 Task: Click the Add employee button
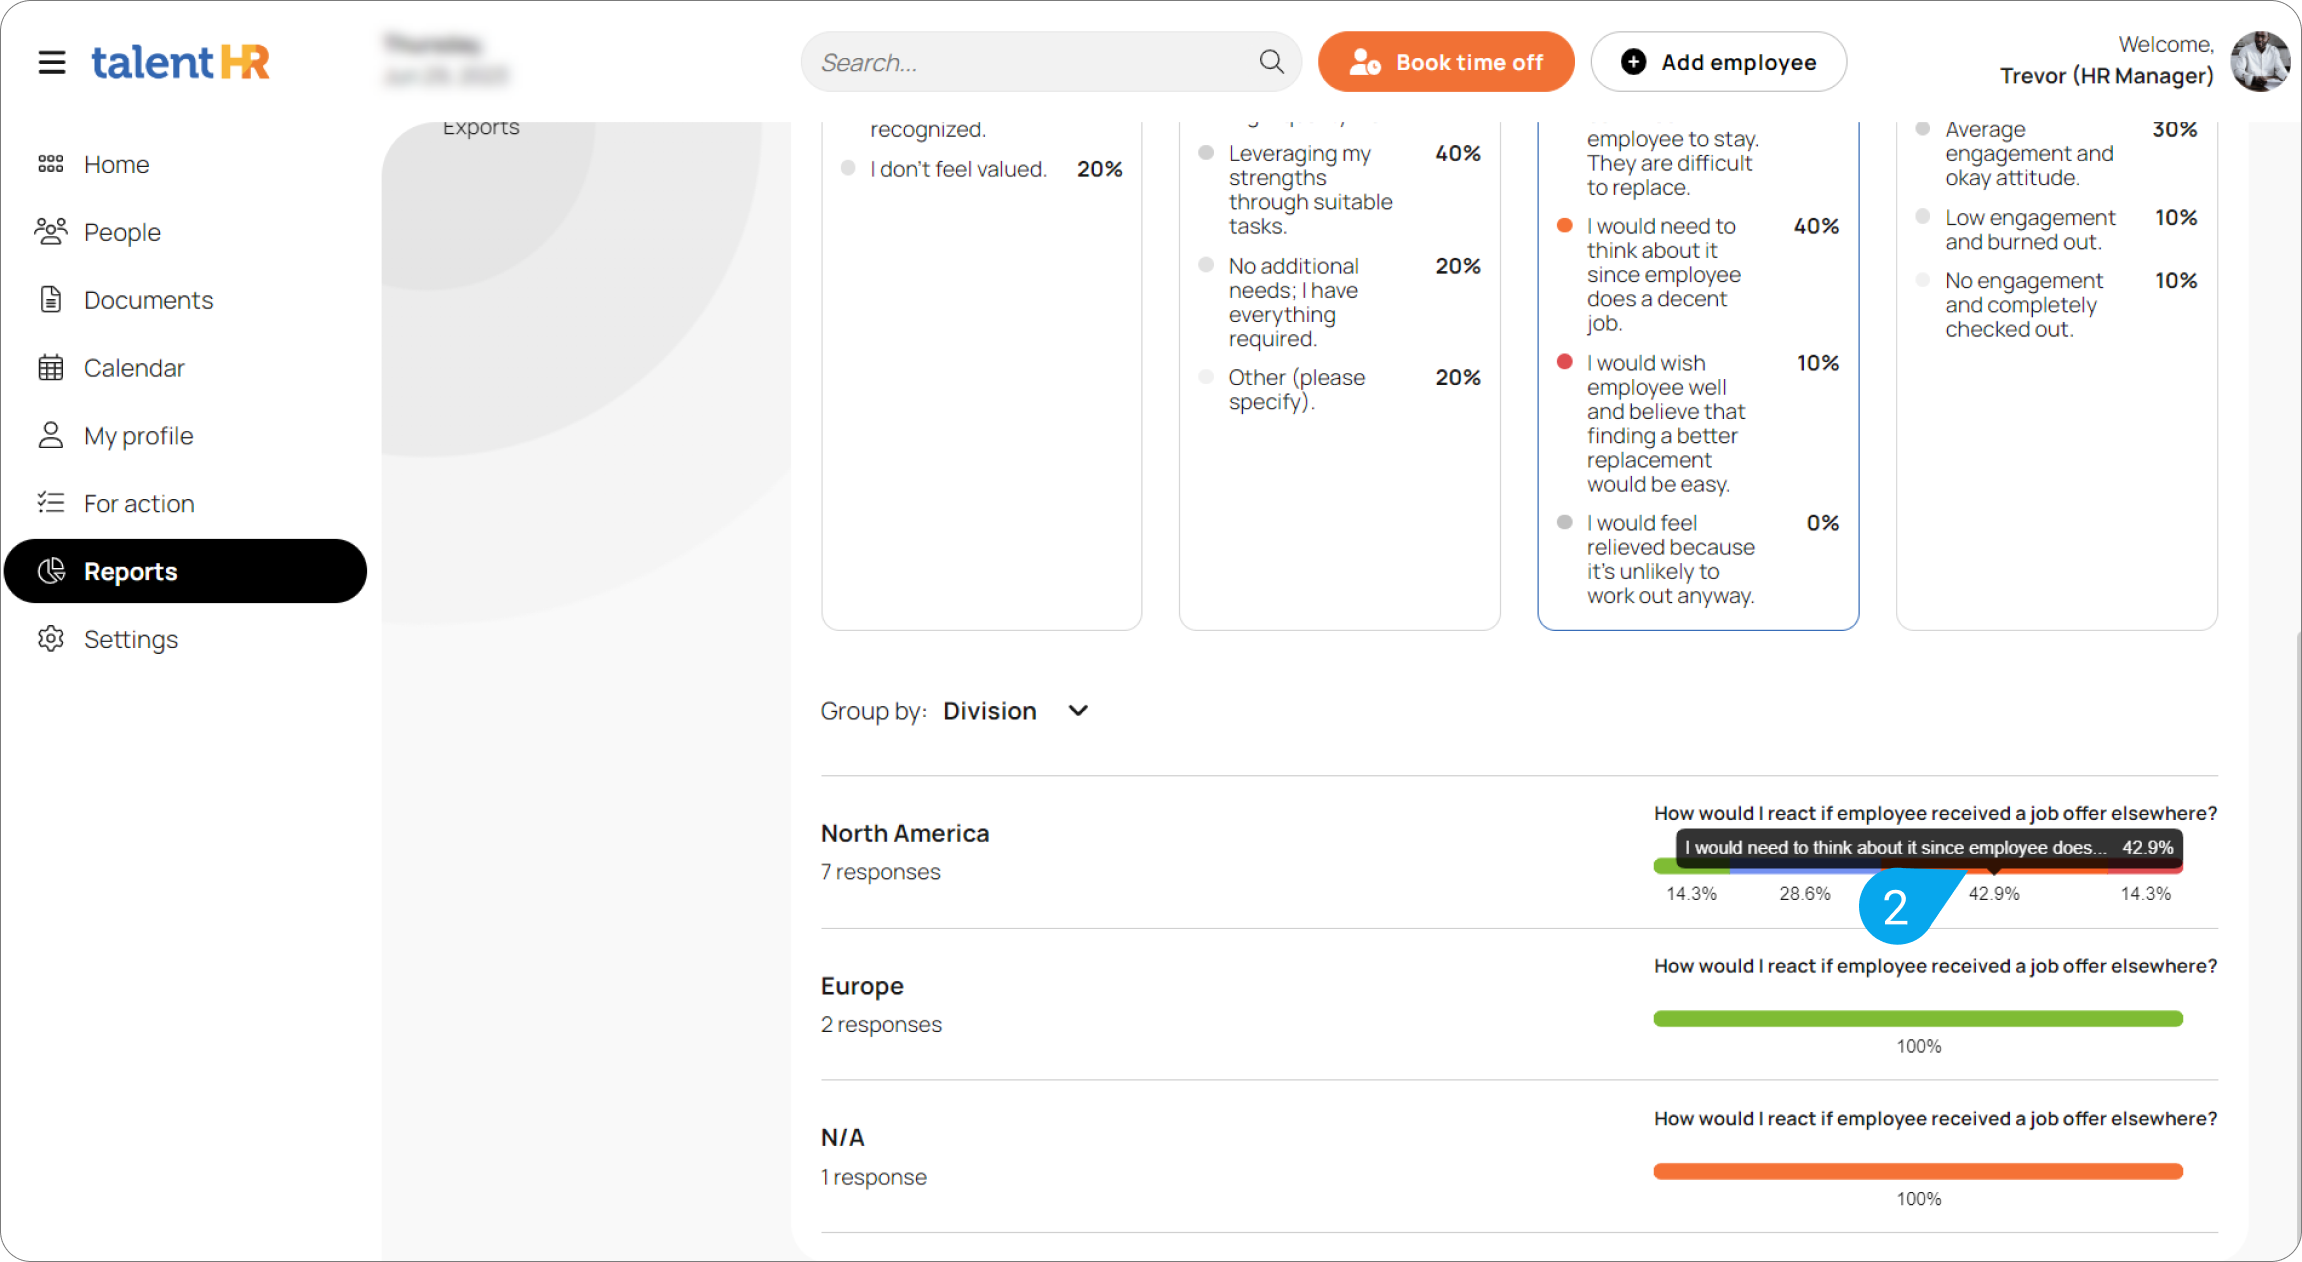[x=1718, y=62]
